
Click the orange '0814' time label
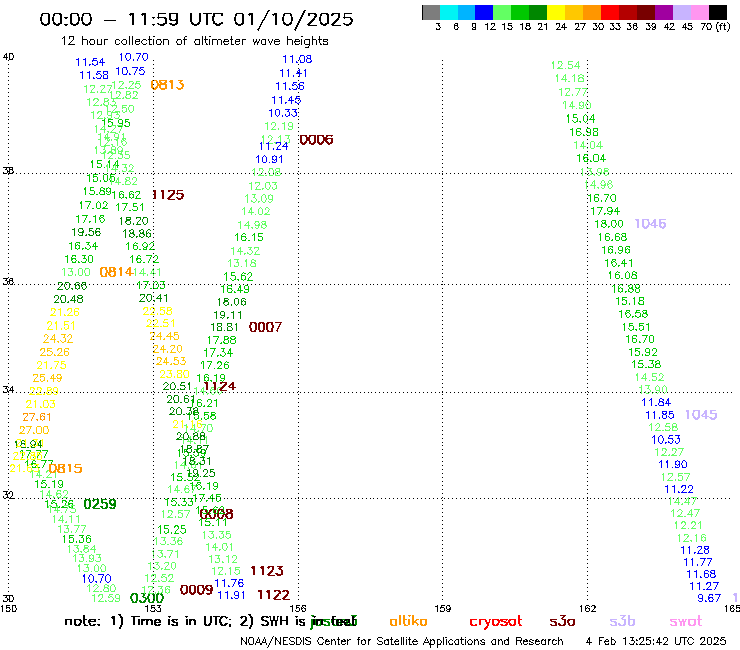116,272
